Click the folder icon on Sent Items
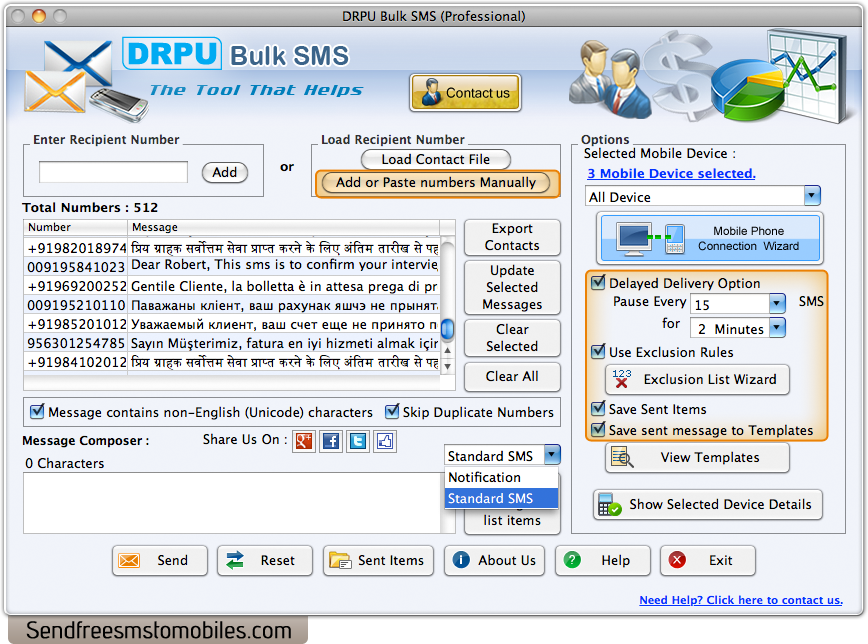868x644 pixels. (x=340, y=560)
